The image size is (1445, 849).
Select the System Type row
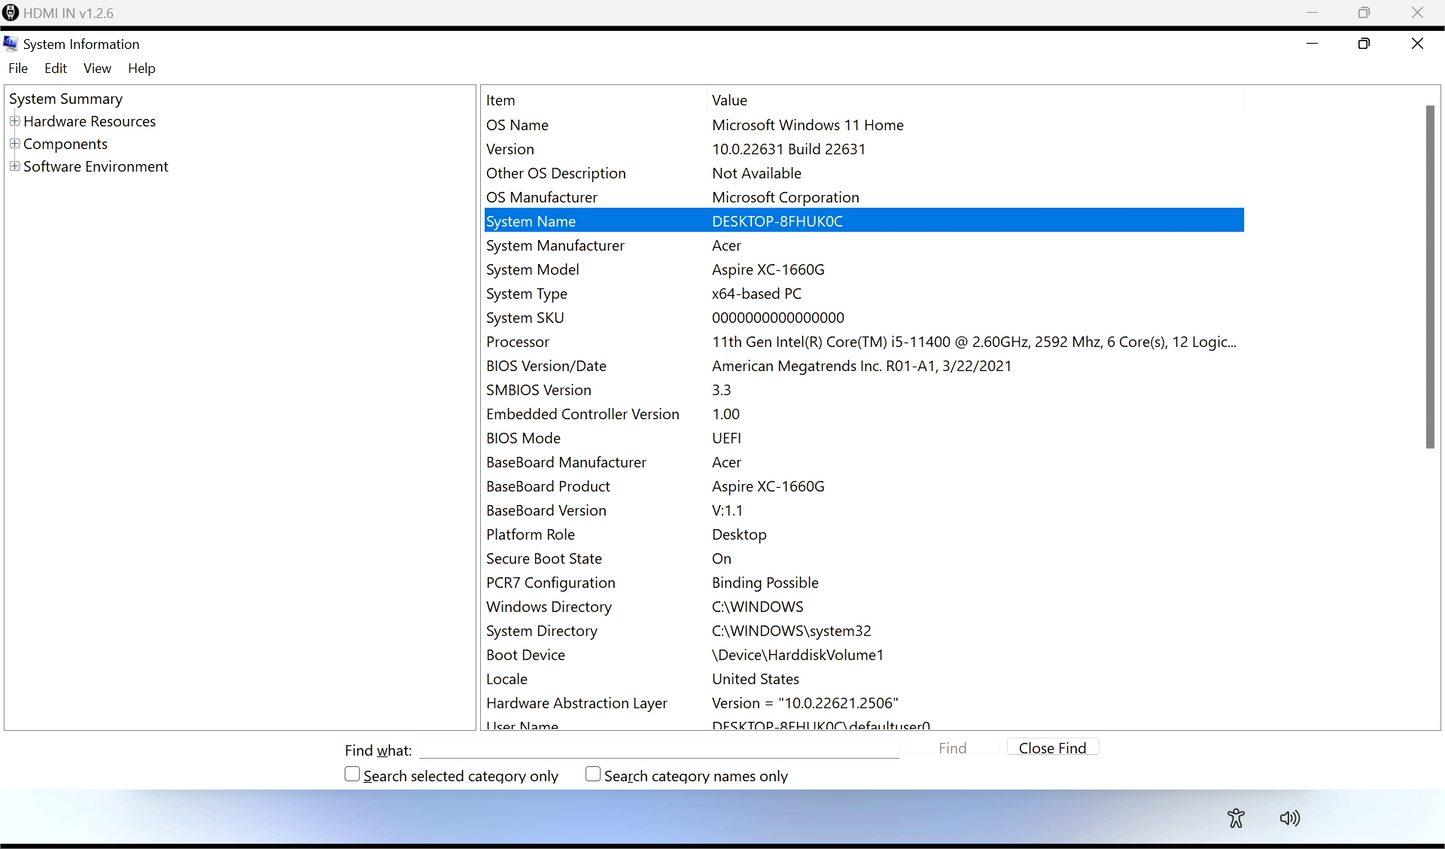click(864, 293)
